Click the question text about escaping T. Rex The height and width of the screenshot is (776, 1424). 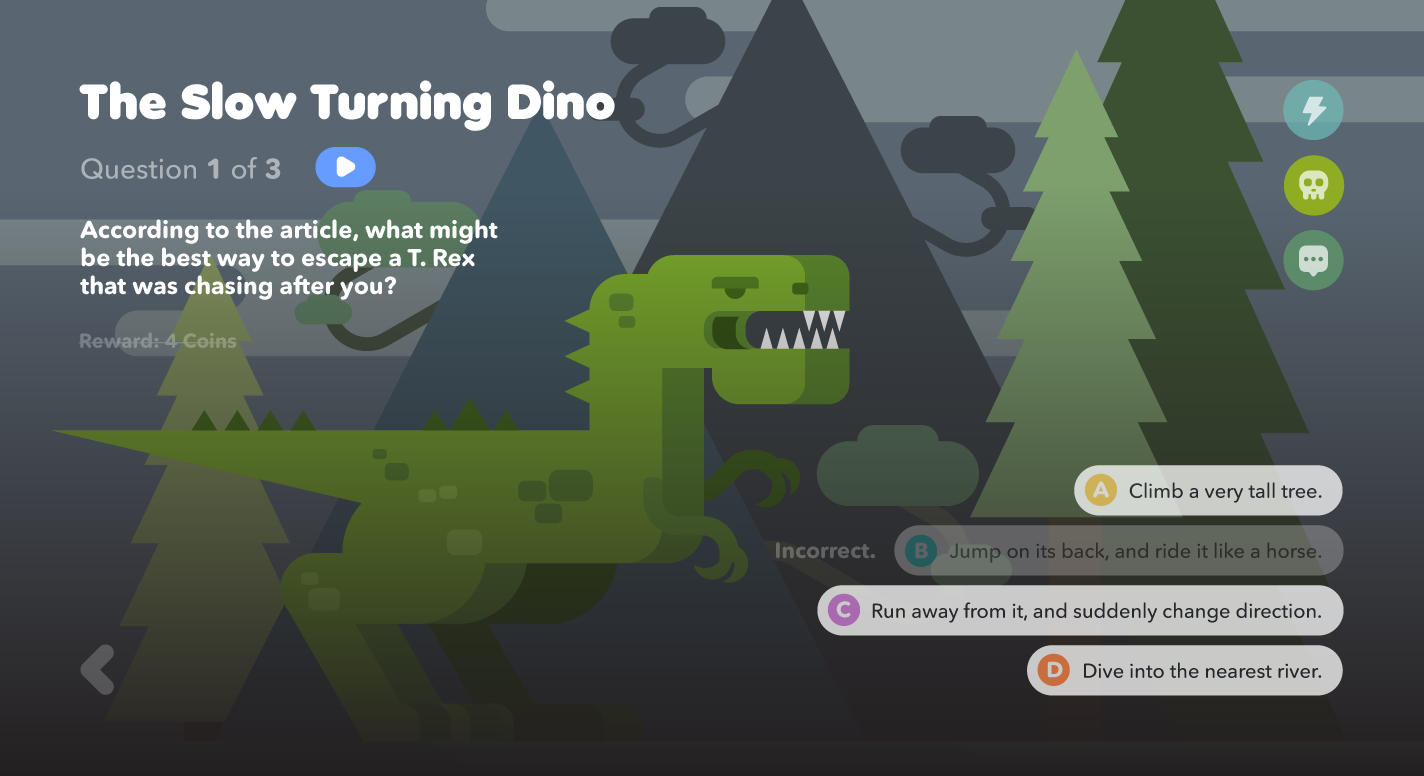coord(289,258)
